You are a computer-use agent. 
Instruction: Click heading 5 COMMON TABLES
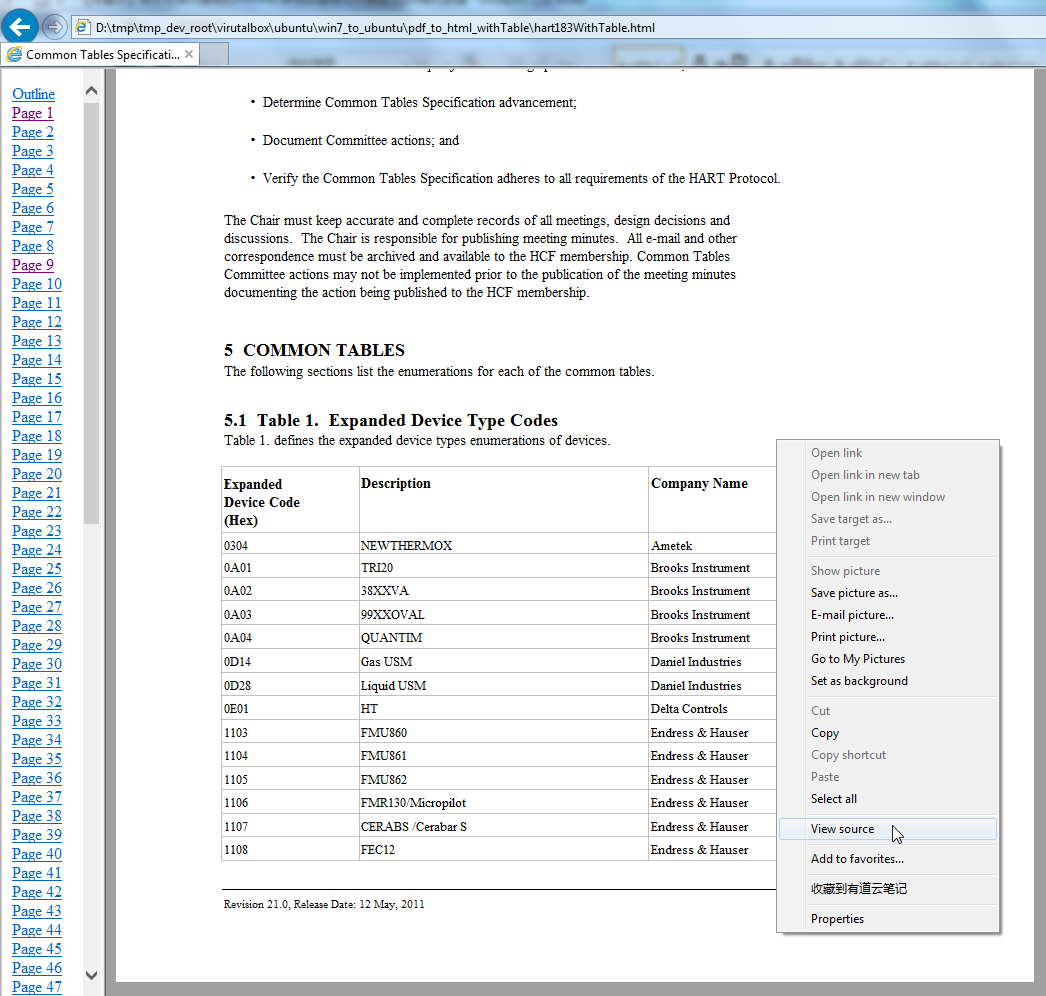[314, 350]
